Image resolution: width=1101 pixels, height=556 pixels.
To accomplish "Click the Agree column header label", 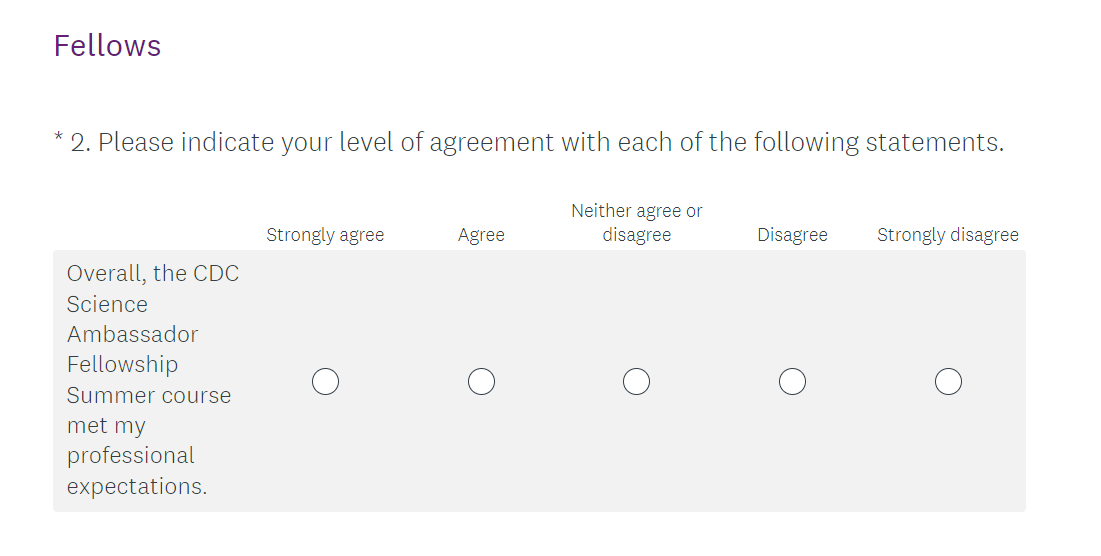I will pyautogui.click(x=481, y=235).
